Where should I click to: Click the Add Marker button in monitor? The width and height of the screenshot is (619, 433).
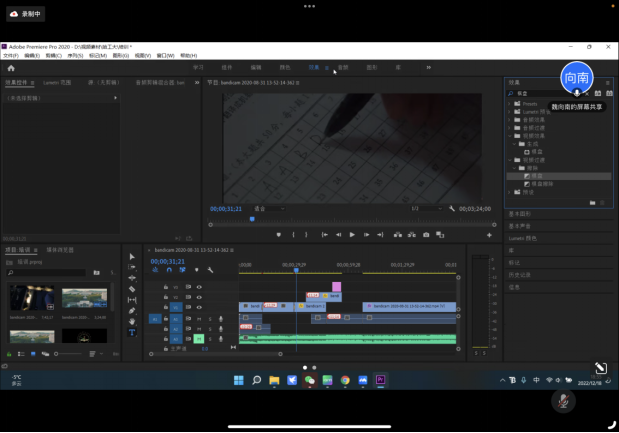(x=279, y=235)
